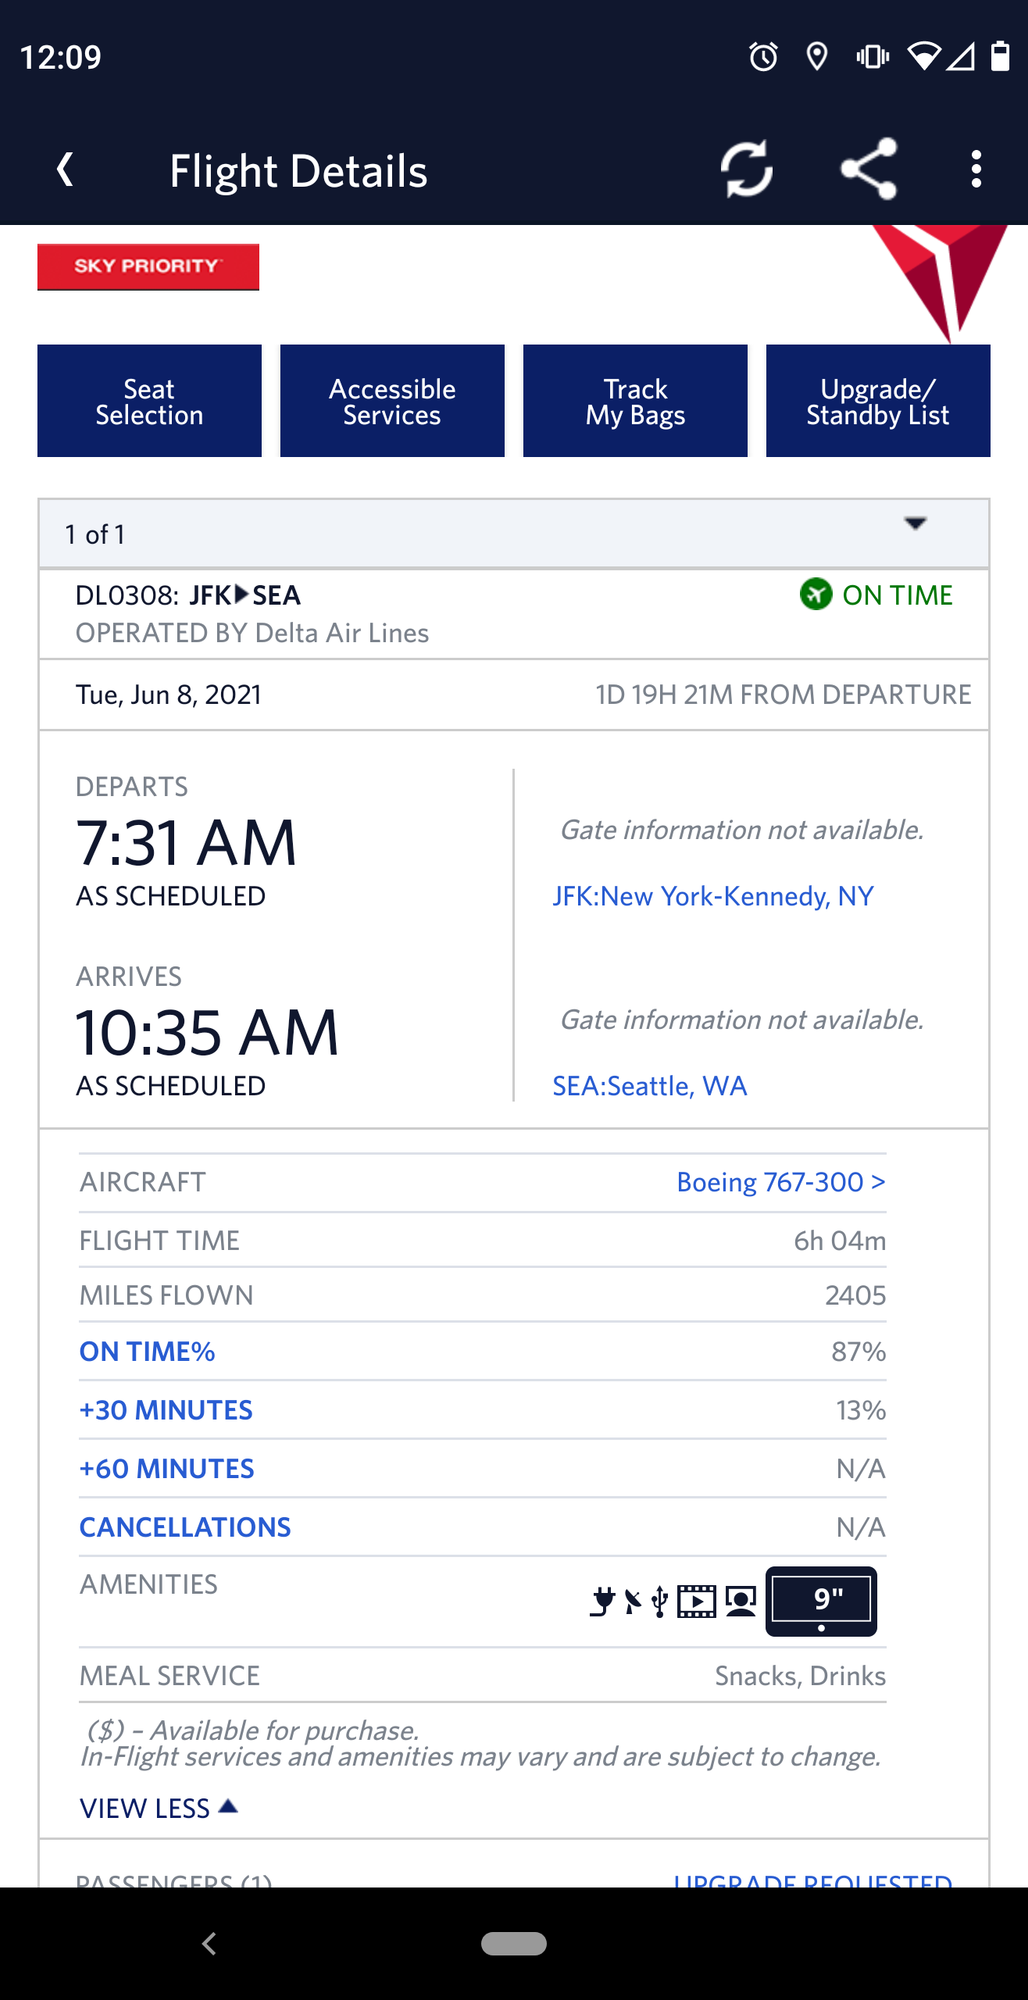Open Seat Selection
This screenshot has height=2000, width=1028.
tap(149, 401)
